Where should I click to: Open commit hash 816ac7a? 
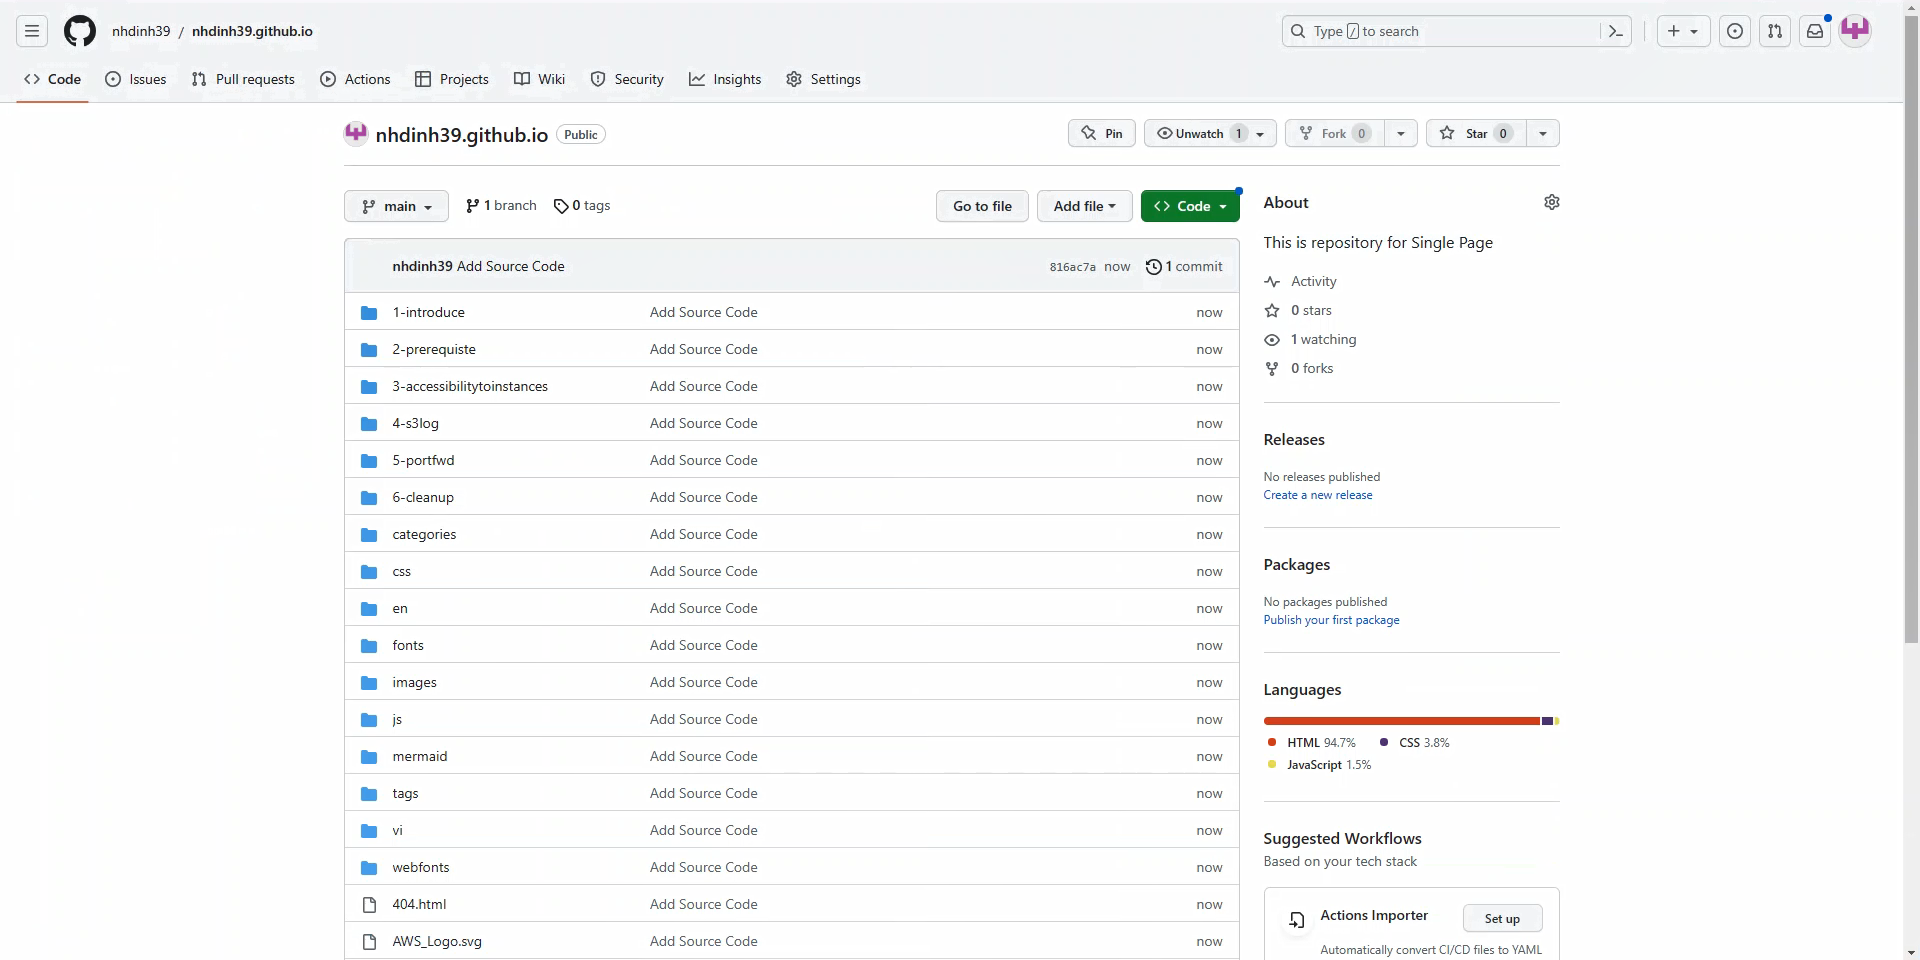1072,267
